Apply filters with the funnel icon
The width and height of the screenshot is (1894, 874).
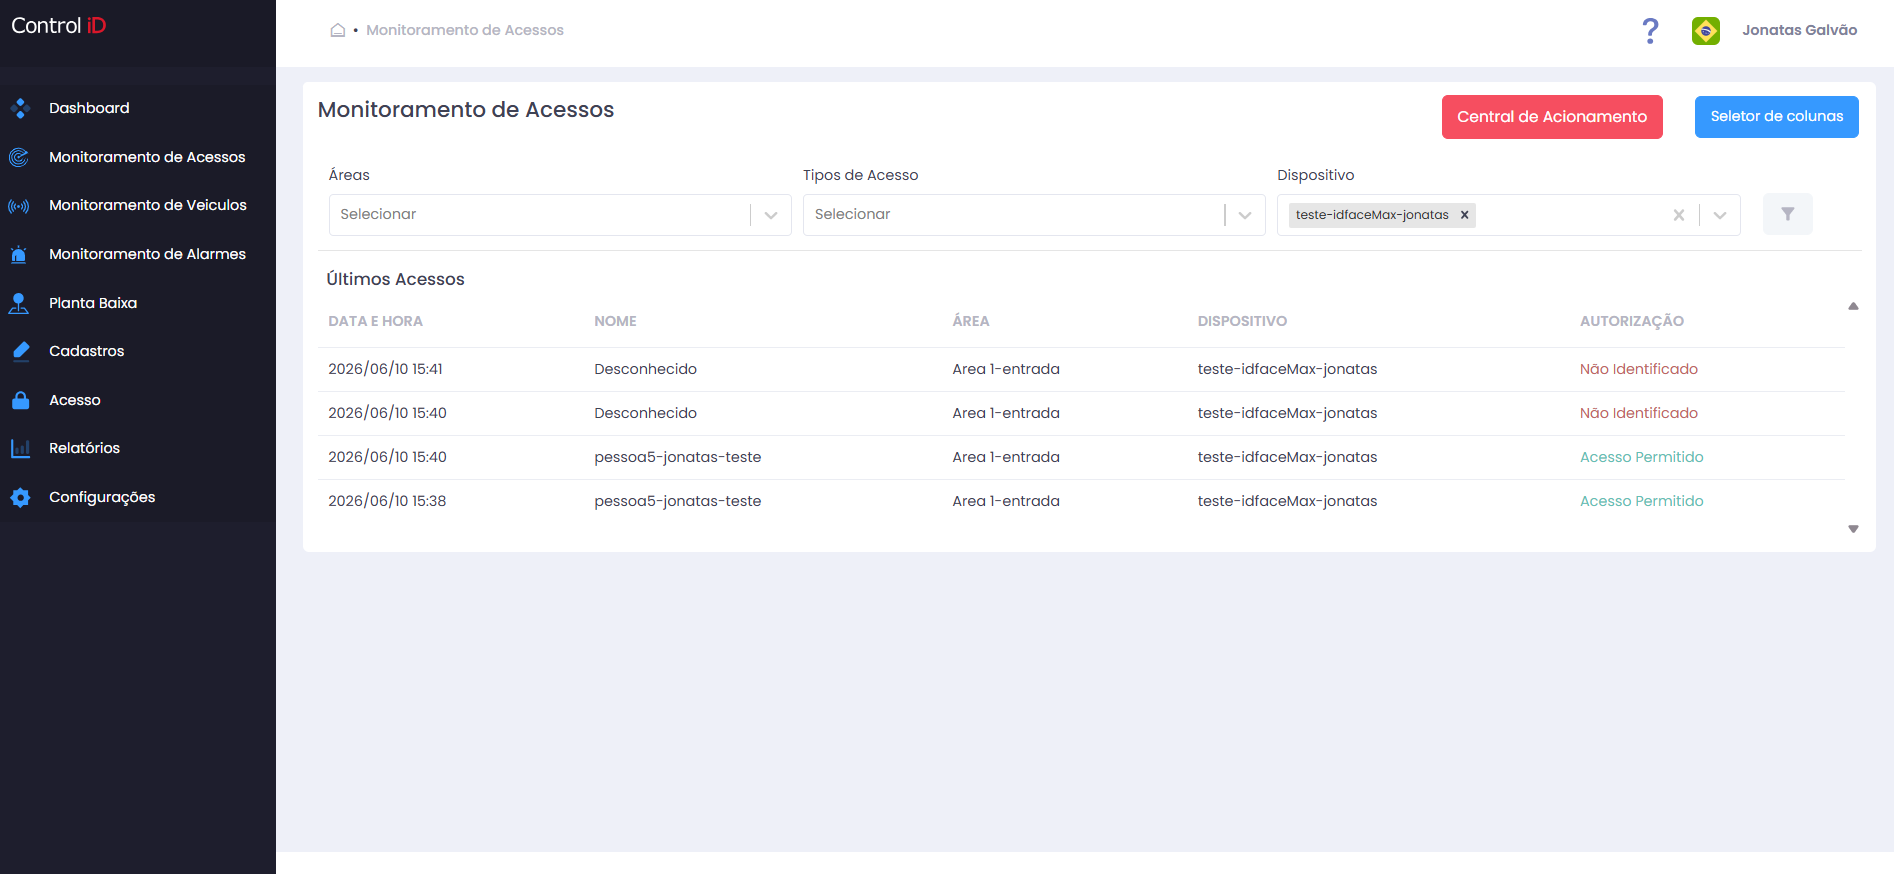[x=1788, y=214]
